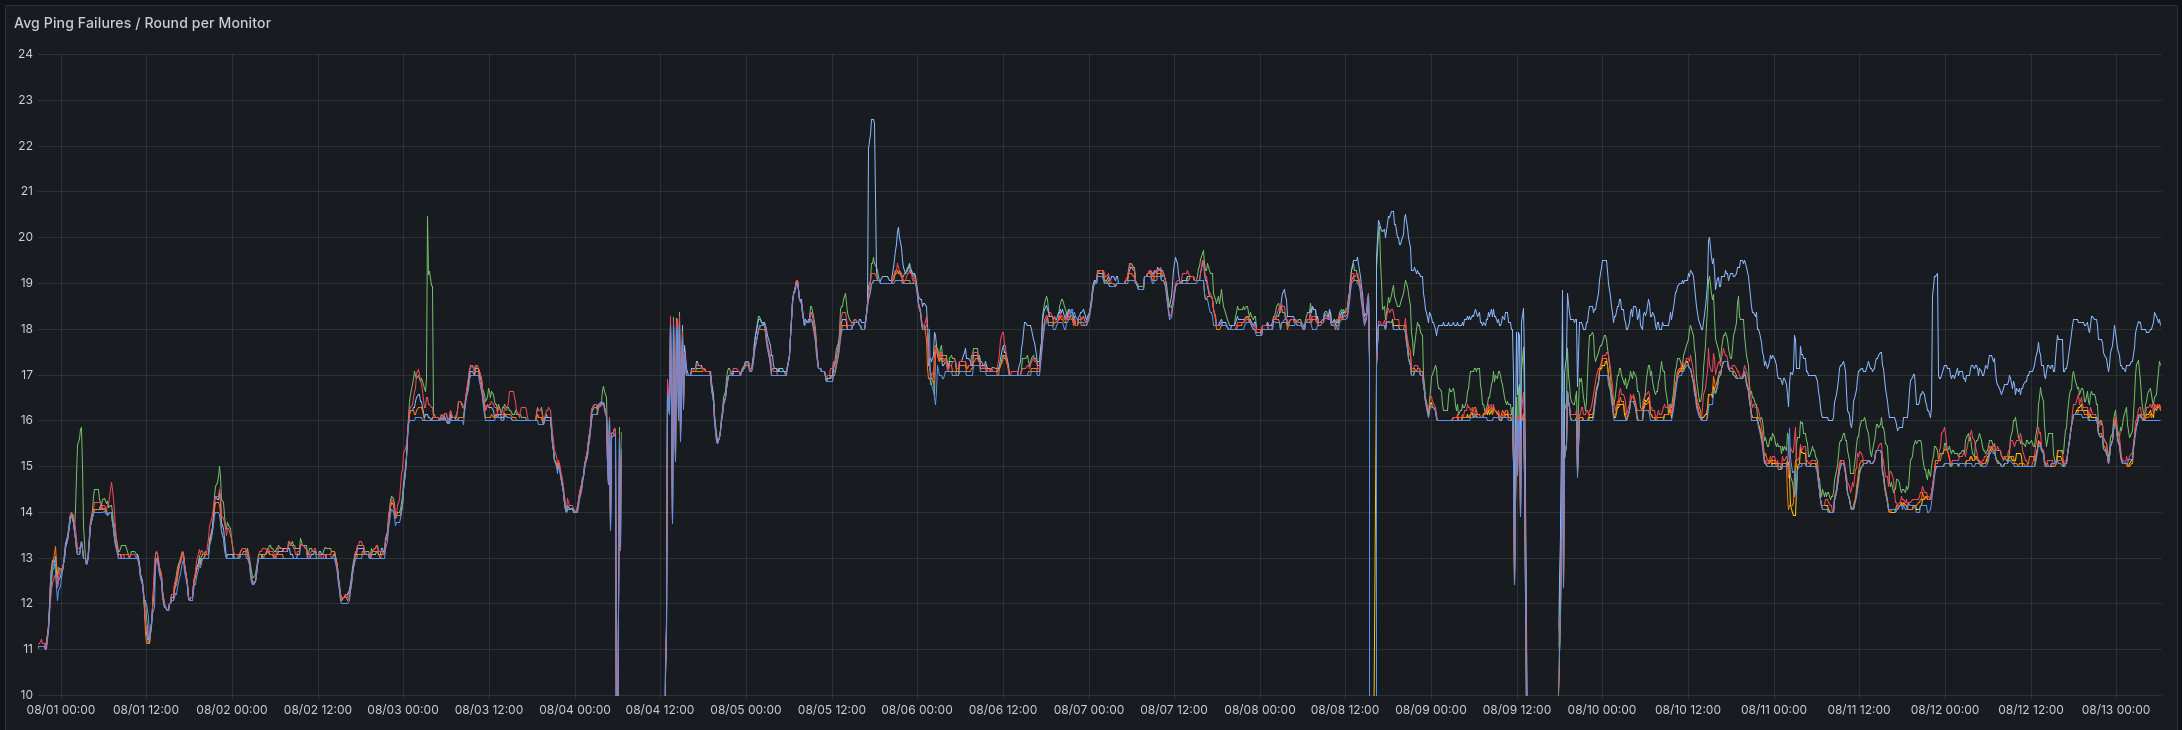The height and width of the screenshot is (730, 2182).
Task: Click the 08/04 12:00 time axis label
Action: [x=660, y=710]
